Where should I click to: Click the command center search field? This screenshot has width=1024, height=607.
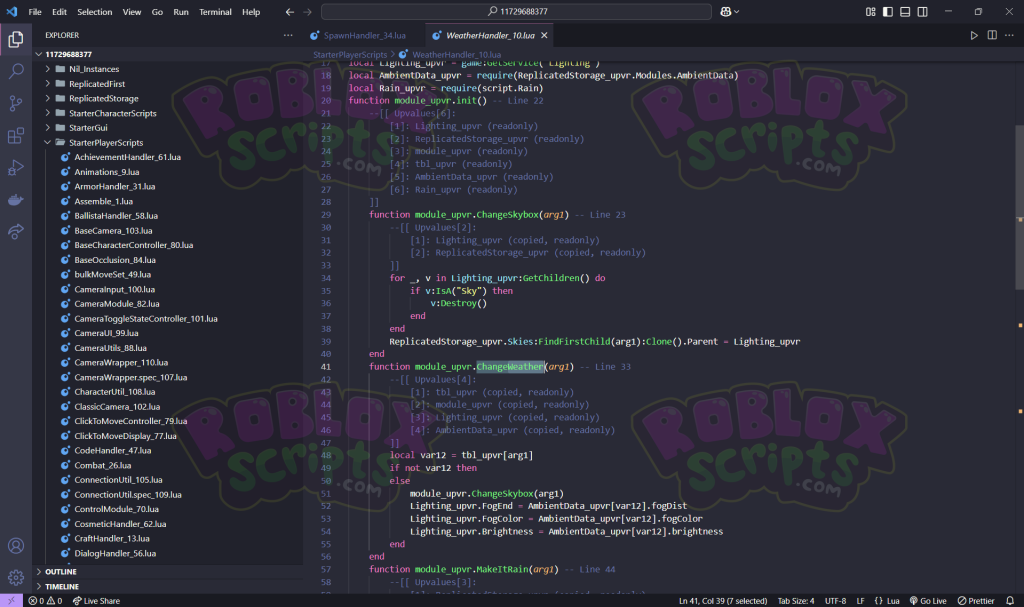[x=516, y=12]
